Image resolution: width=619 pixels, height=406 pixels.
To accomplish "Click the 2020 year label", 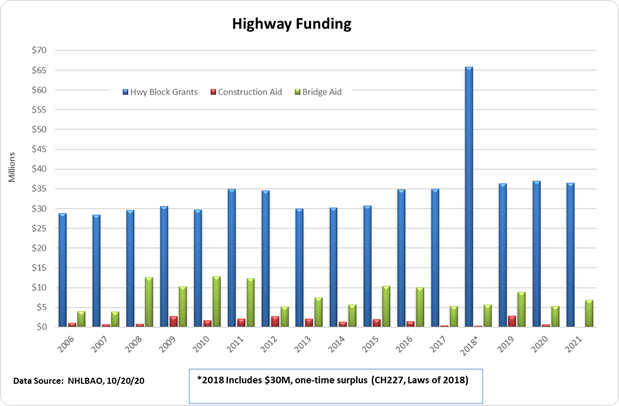I will [539, 344].
